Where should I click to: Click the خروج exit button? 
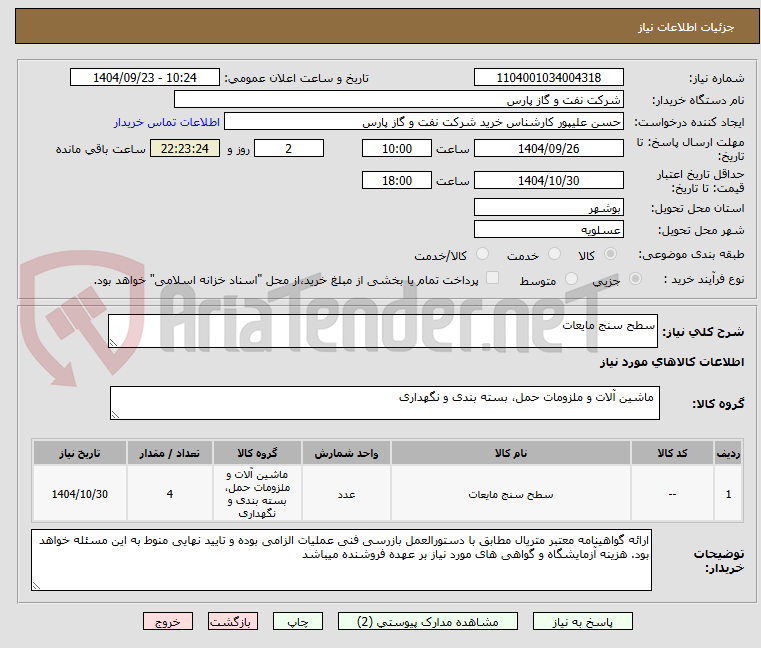tap(167, 621)
